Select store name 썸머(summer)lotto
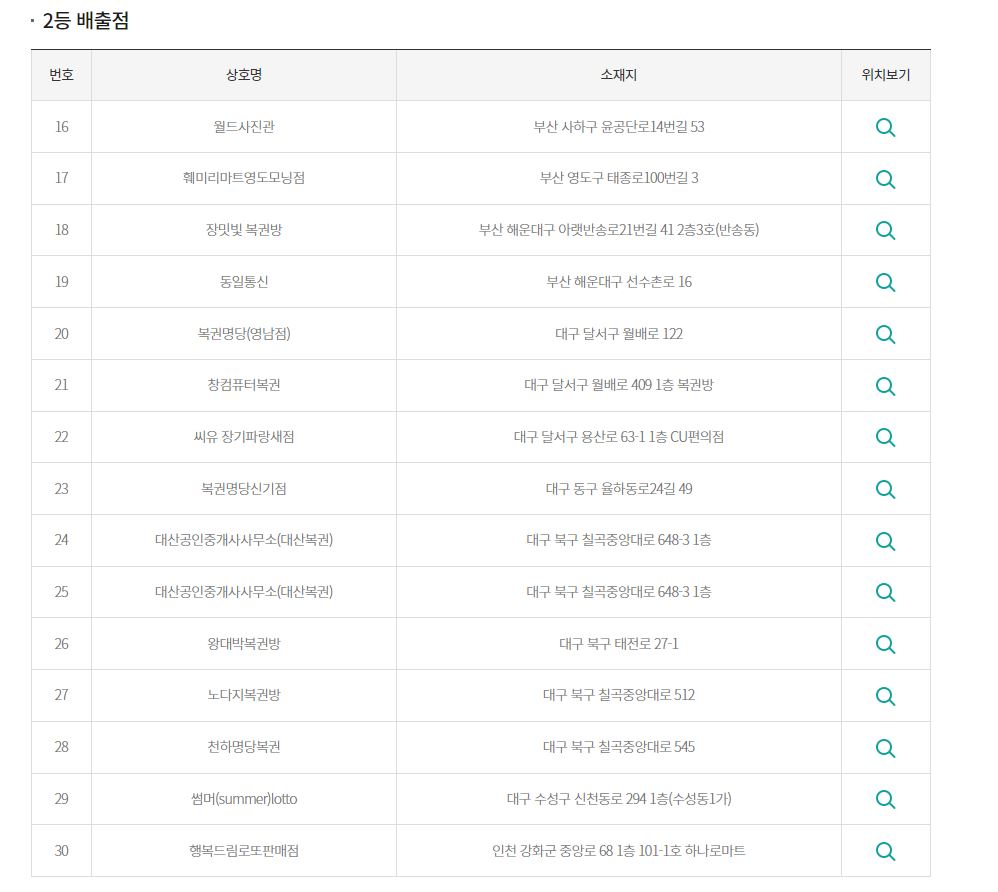The height and width of the screenshot is (892, 998). [244, 798]
